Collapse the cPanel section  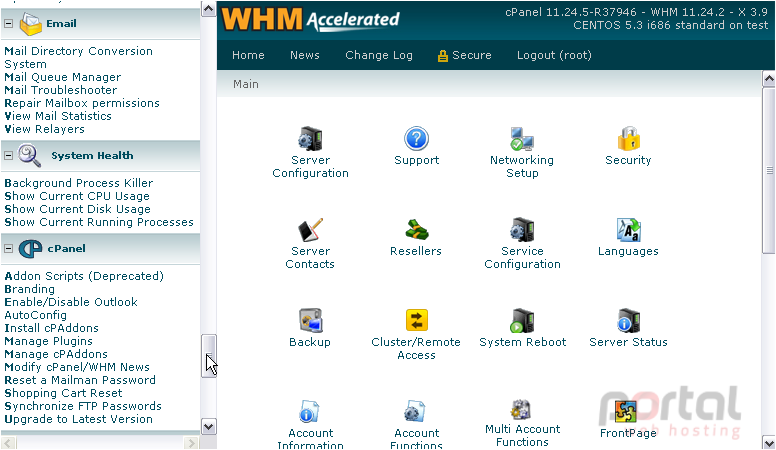tap(8, 249)
